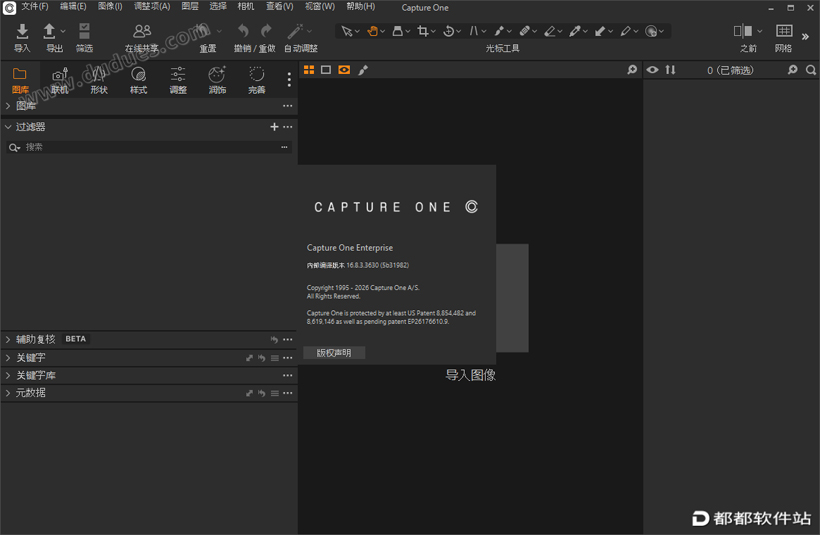Click viewer zoom magnifier icon
The width and height of the screenshot is (820, 535).
tap(632, 70)
